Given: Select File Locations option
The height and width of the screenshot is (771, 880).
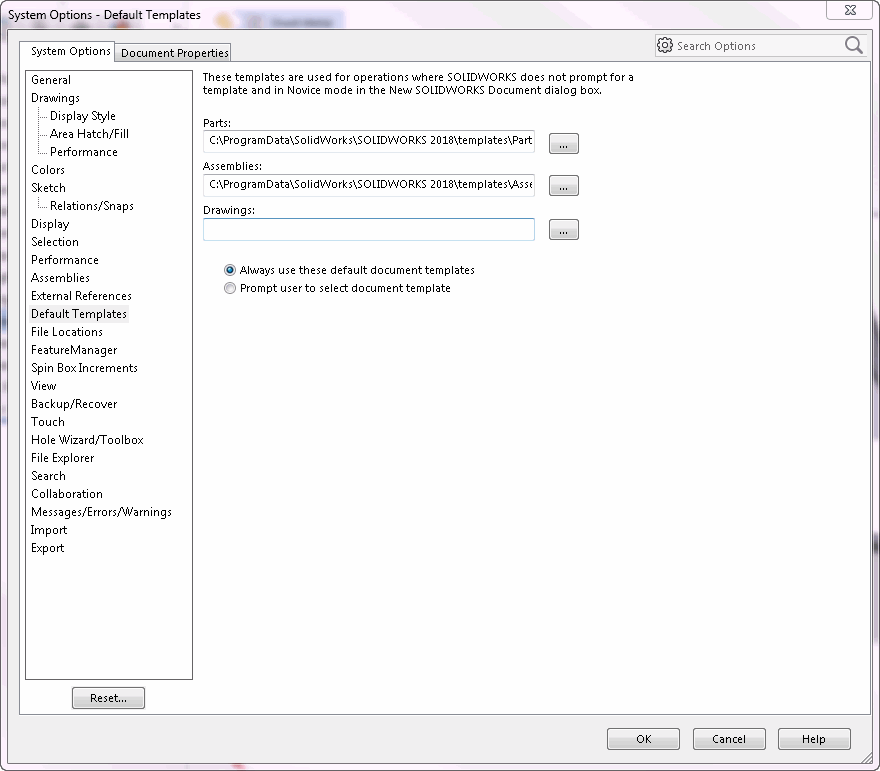Looking at the screenshot, I should 67,332.
